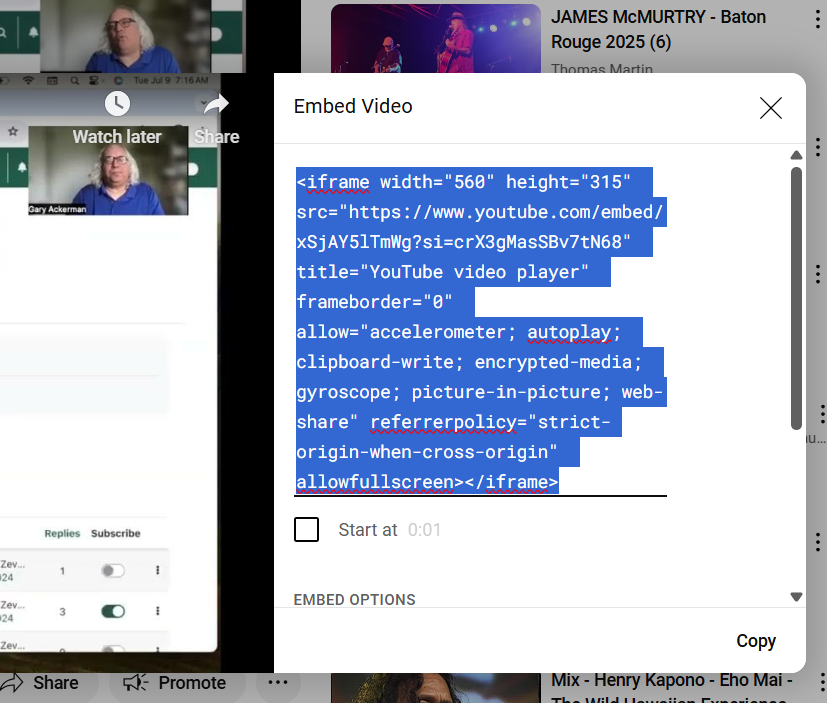The width and height of the screenshot is (827, 703).
Task: Enable the Start at checkbox
Action: coord(307,530)
